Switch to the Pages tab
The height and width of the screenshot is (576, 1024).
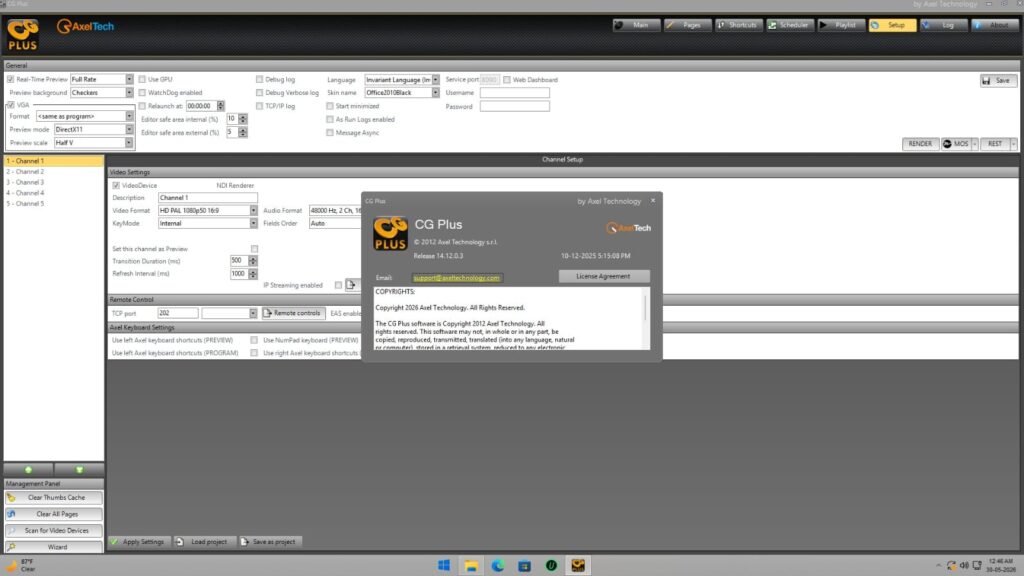click(687, 25)
